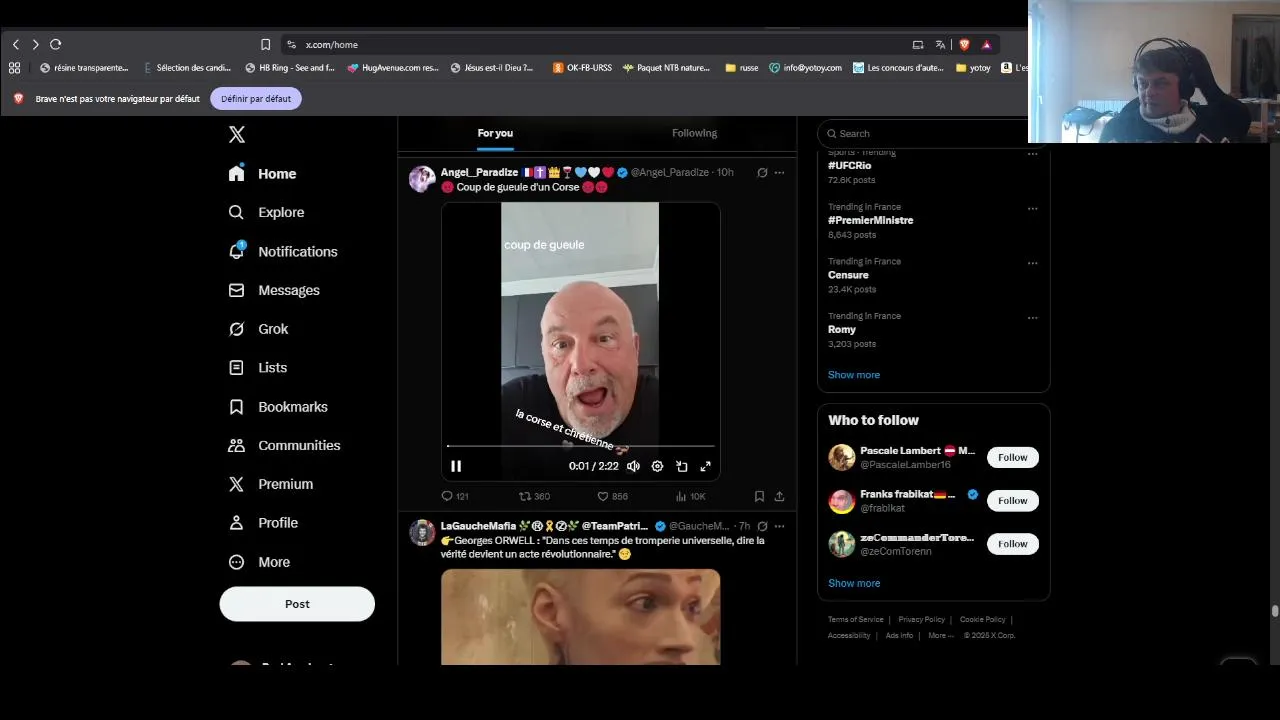The height and width of the screenshot is (720, 1280).
Task: Open more options on LaGaucheMafia post
Action: (x=779, y=526)
